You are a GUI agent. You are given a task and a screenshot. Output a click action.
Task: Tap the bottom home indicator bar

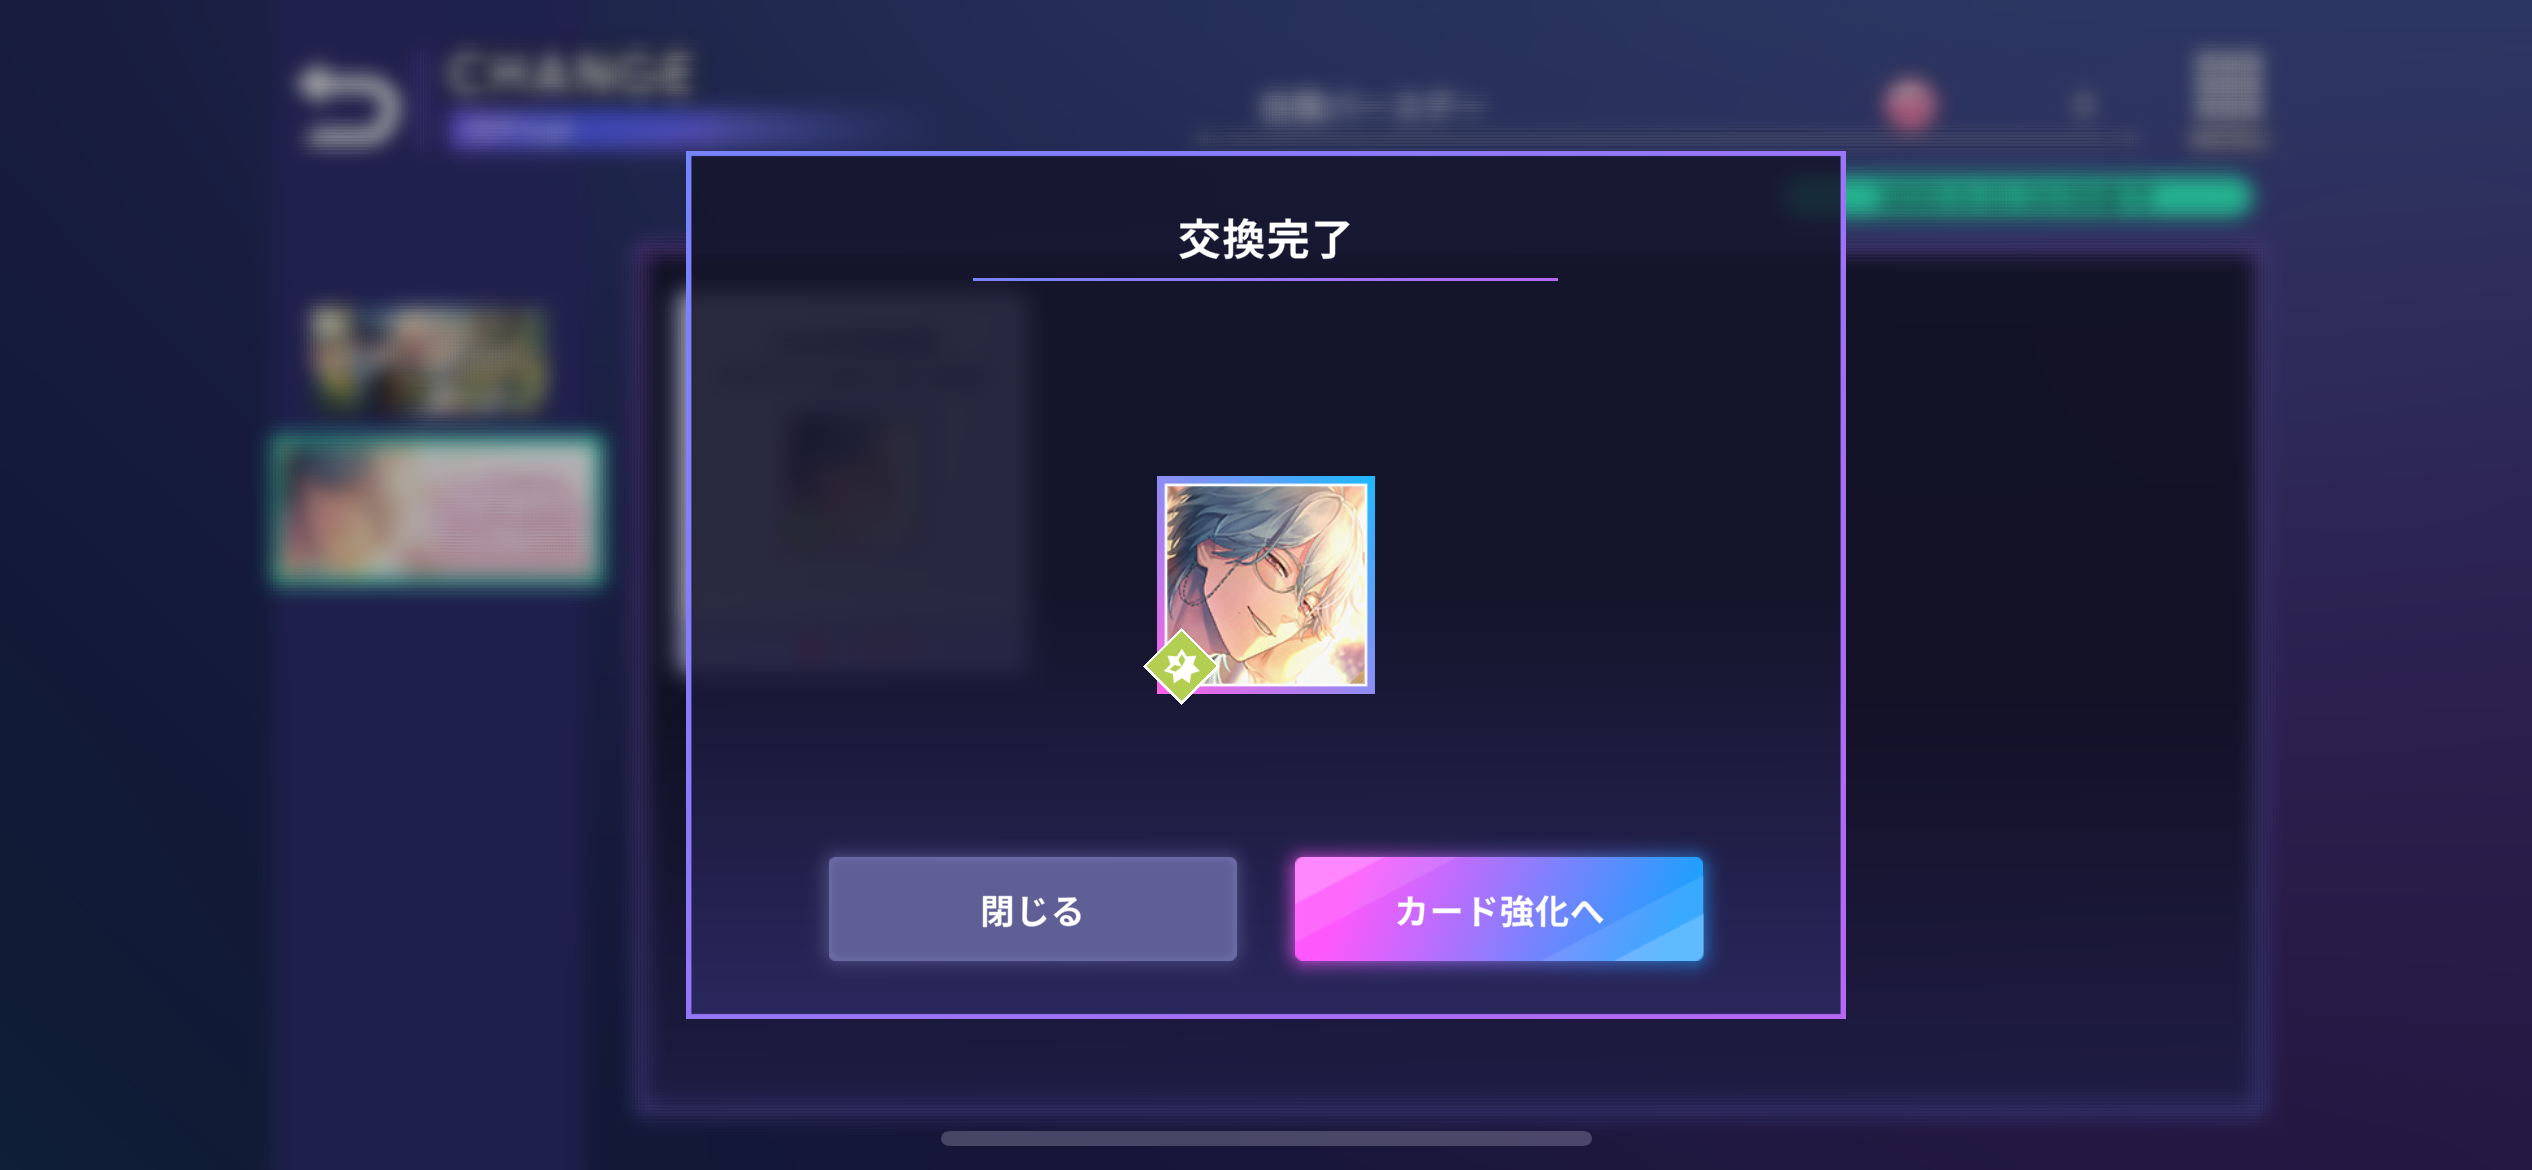click(1266, 1138)
